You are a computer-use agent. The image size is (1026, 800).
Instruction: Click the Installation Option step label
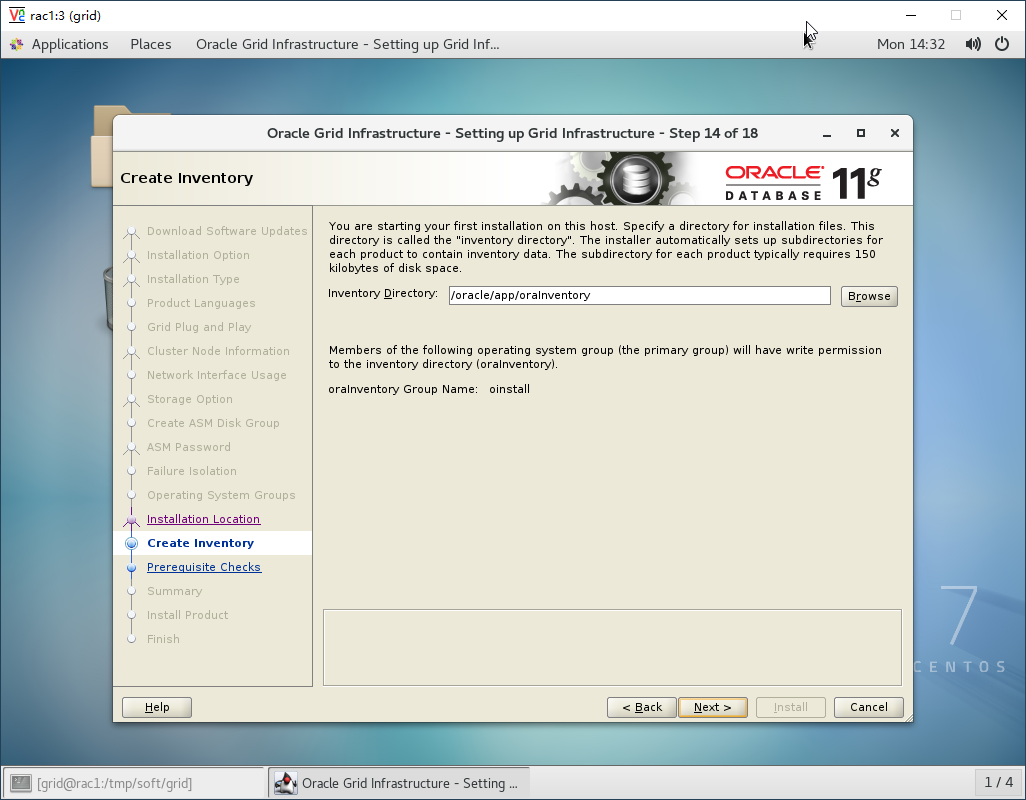(x=198, y=255)
